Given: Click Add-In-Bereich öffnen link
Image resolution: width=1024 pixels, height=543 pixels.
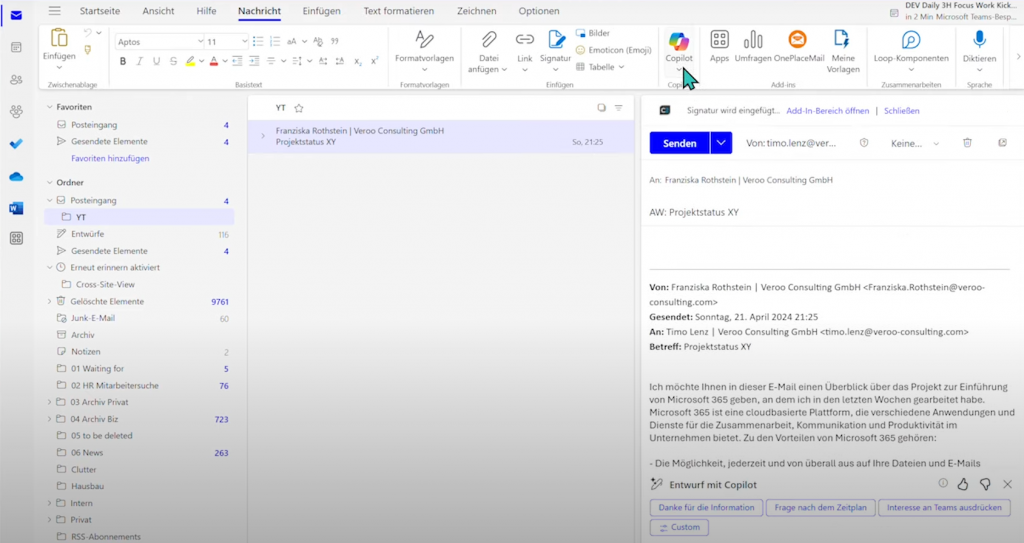Looking at the screenshot, I should [827, 110].
